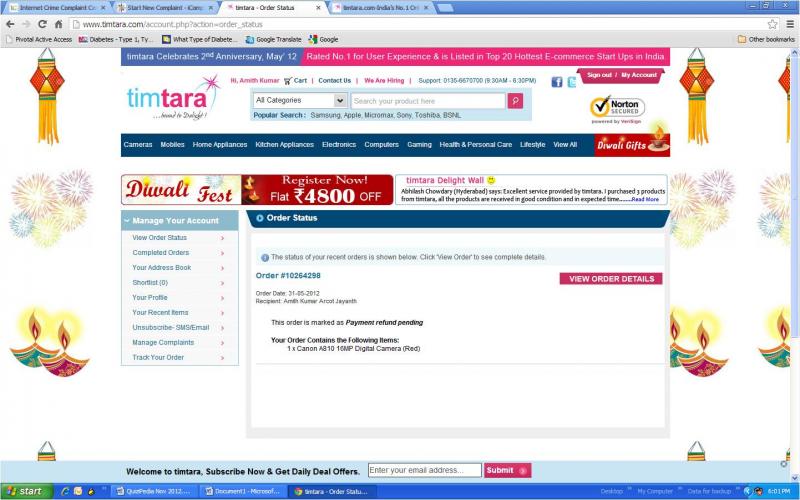
Task: Switch to Start New Complaint tab
Action: pos(164,8)
